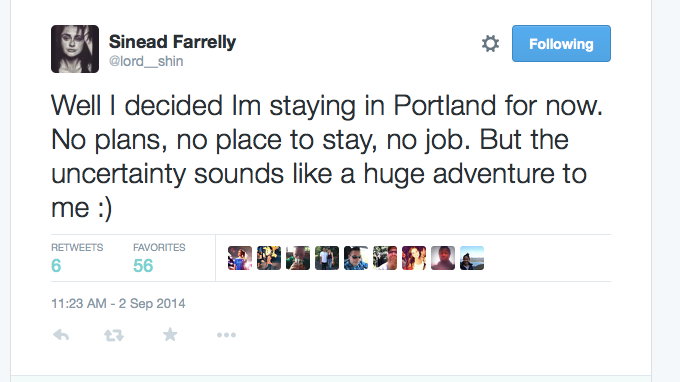The width and height of the screenshot is (680, 382).
Task: Open the three-dot more options menu
Action: (x=226, y=335)
